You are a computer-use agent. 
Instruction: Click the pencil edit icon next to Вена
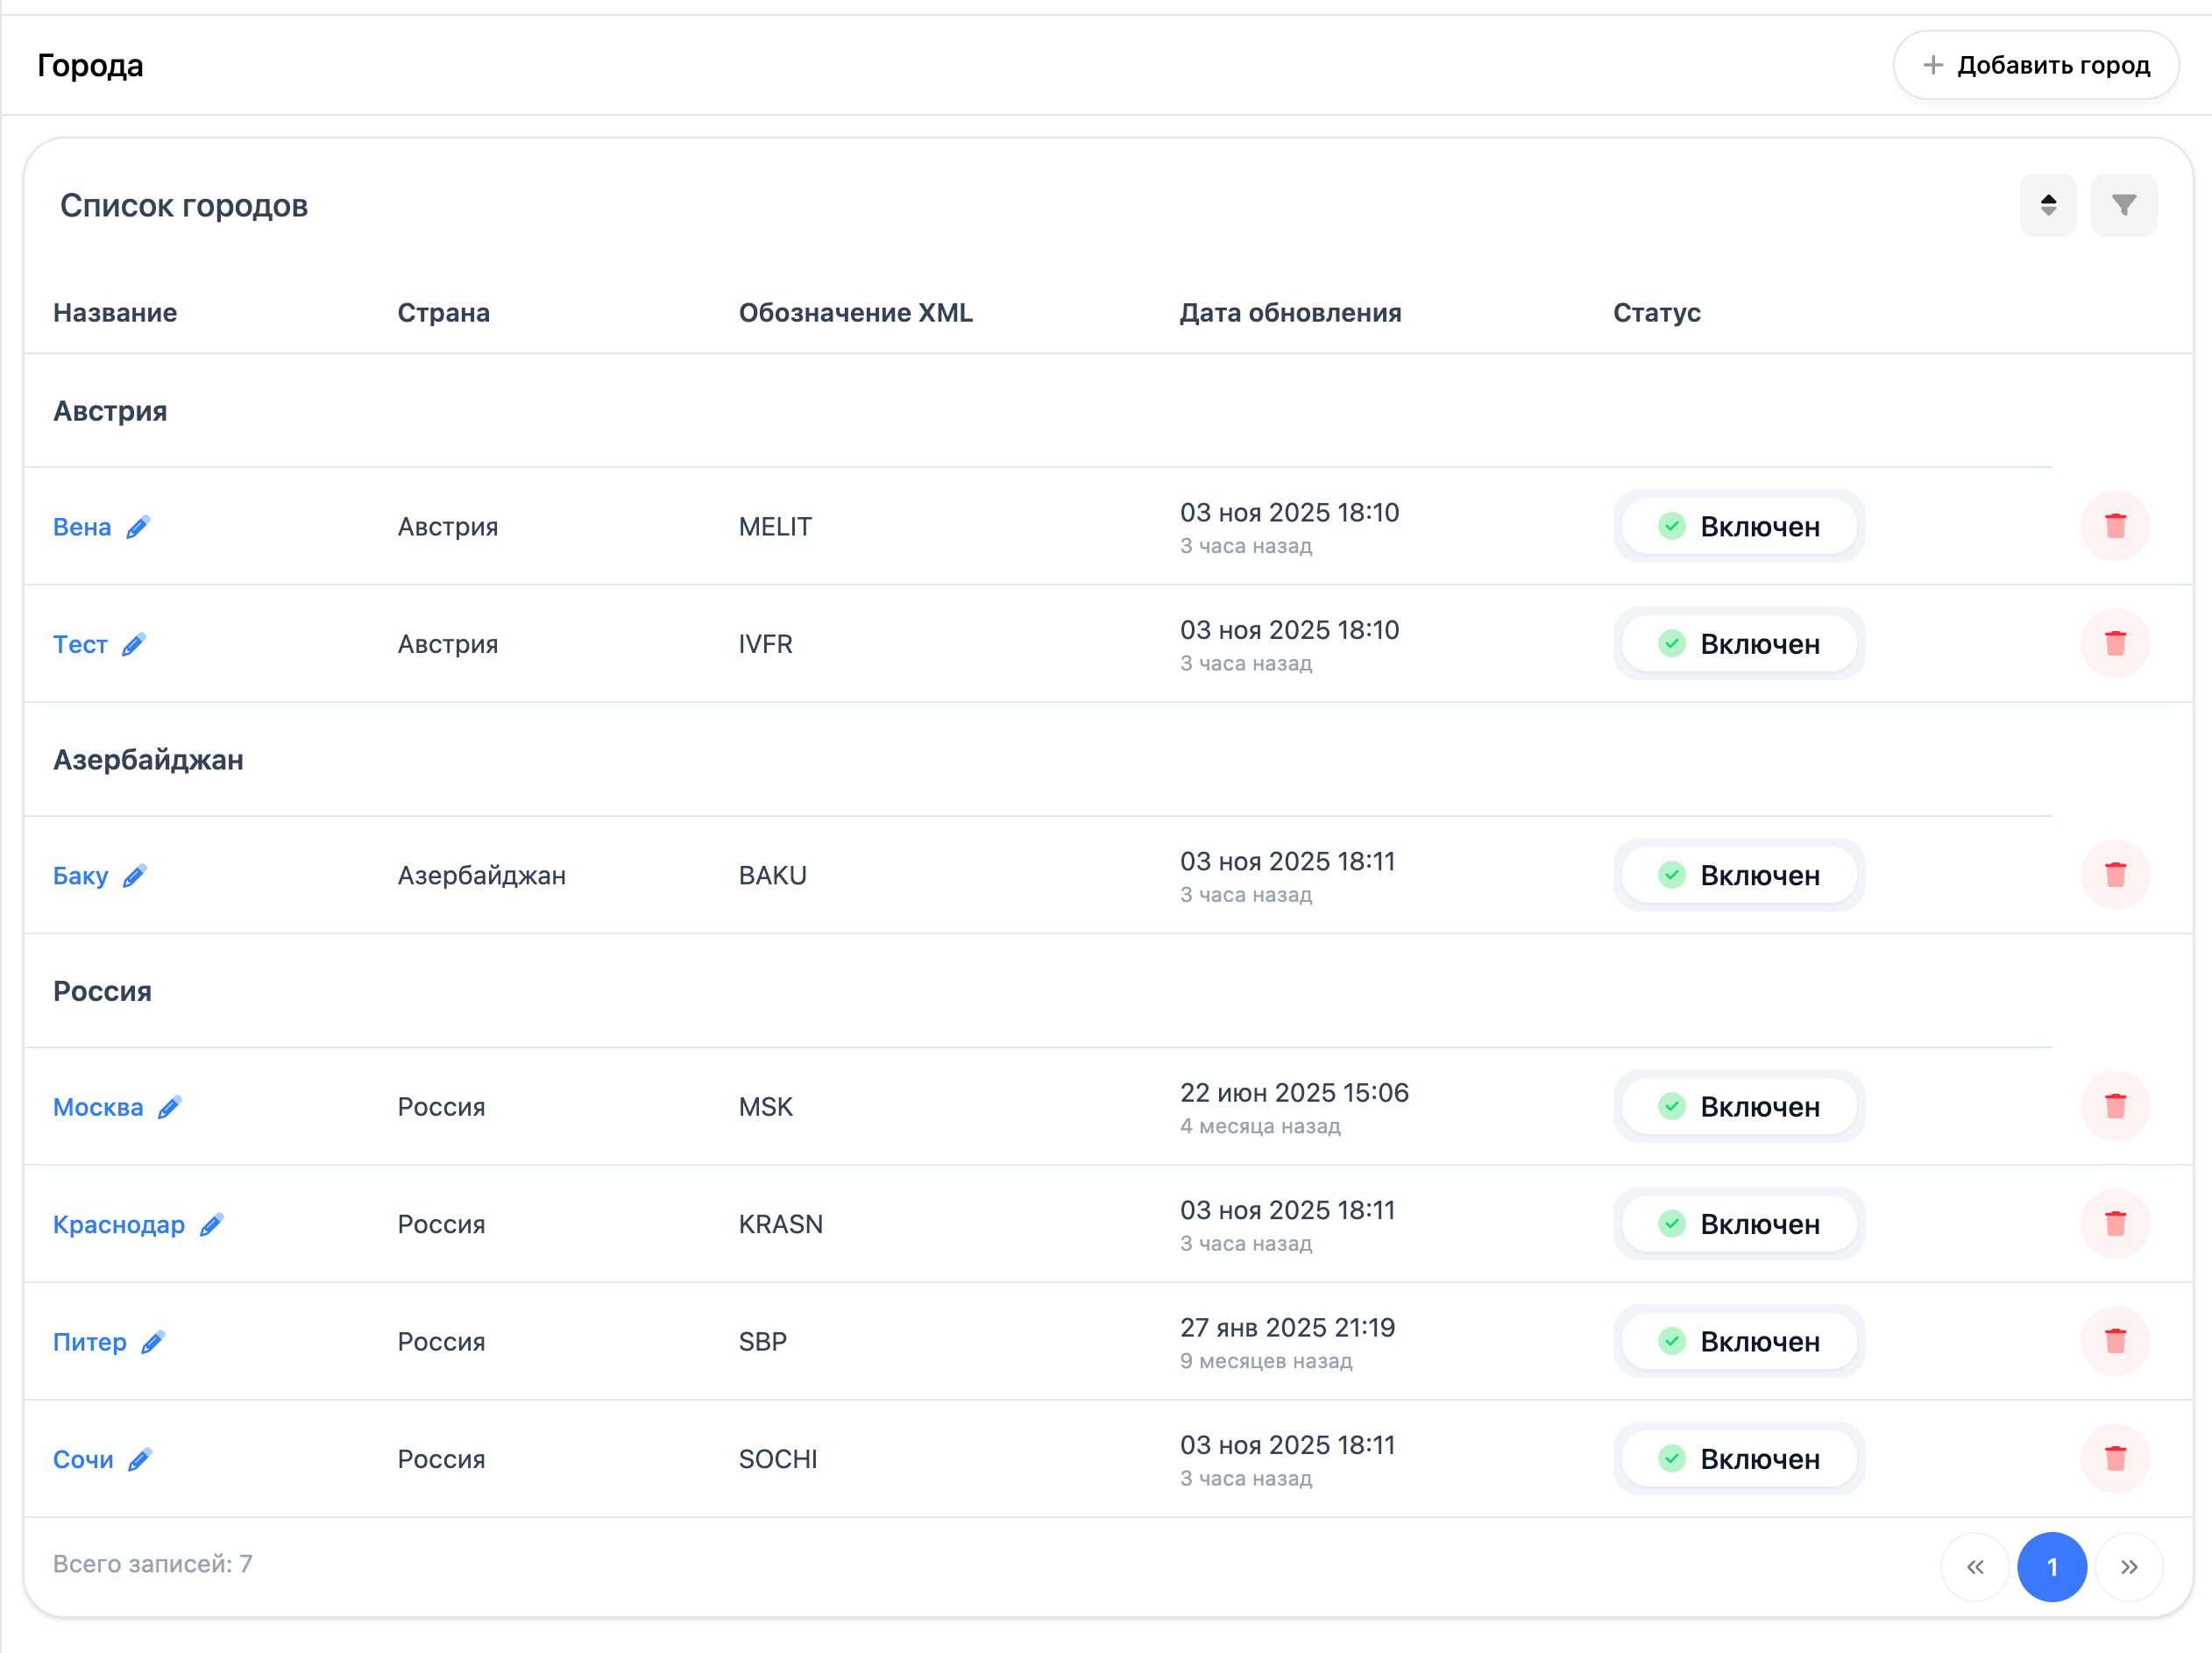[138, 527]
